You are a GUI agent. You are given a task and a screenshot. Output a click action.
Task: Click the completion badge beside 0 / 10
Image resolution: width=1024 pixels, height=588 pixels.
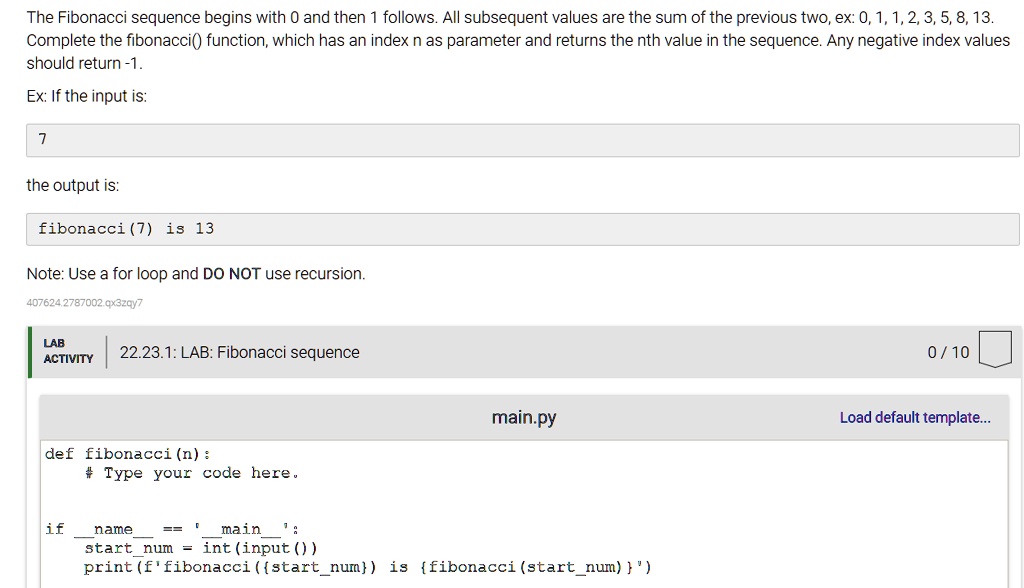995,349
